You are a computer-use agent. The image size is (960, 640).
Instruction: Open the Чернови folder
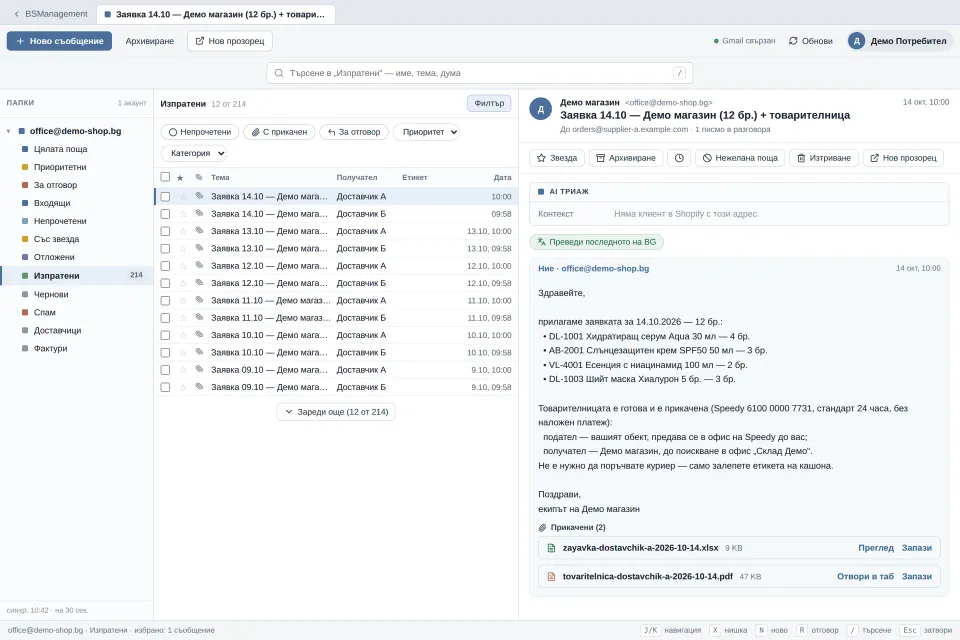51,294
